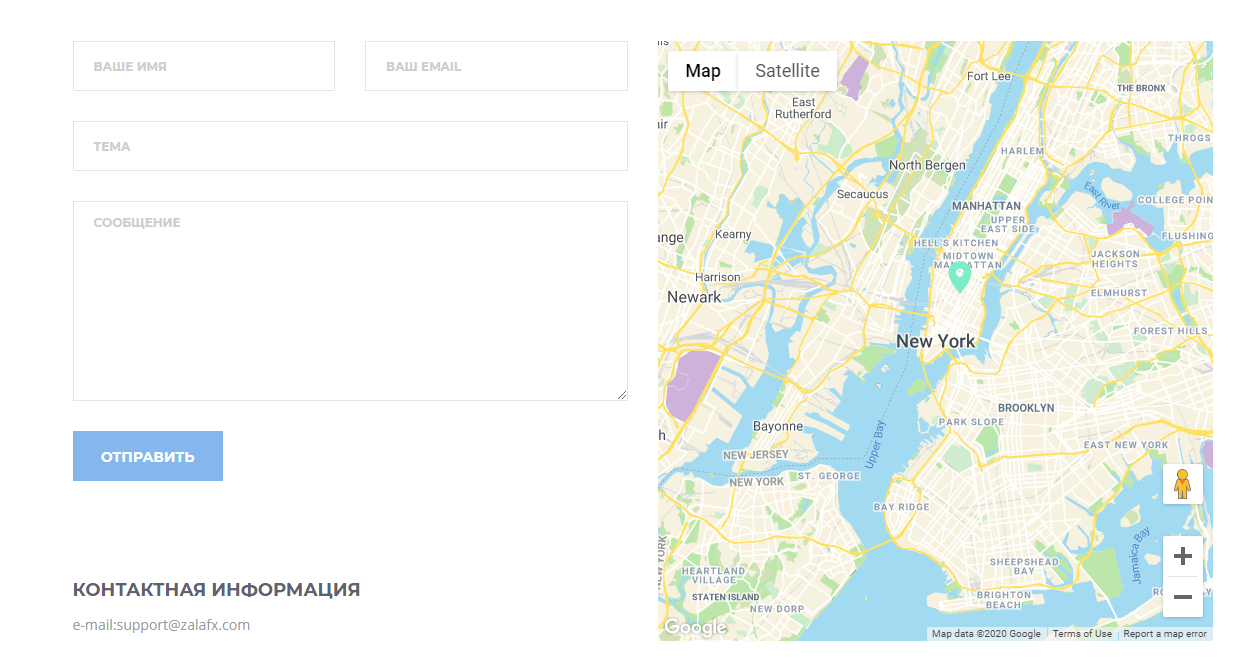Open the Report a map error link
1258x672 pixels.
point(1165,633)
